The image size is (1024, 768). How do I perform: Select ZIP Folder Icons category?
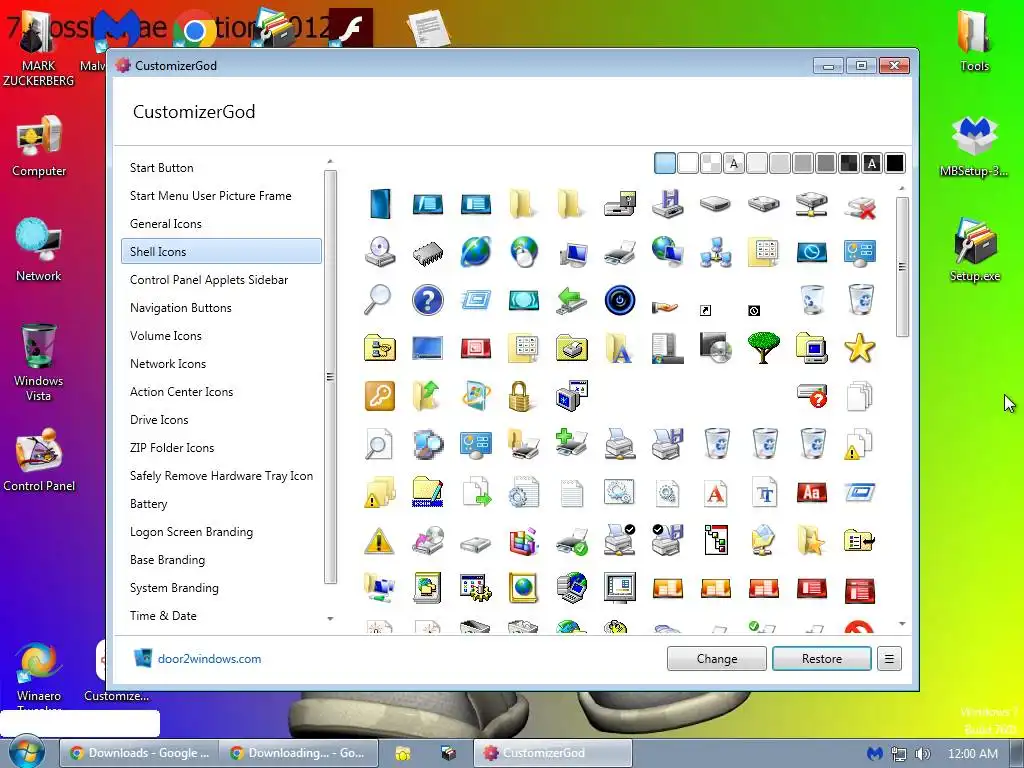click(172, 448)
